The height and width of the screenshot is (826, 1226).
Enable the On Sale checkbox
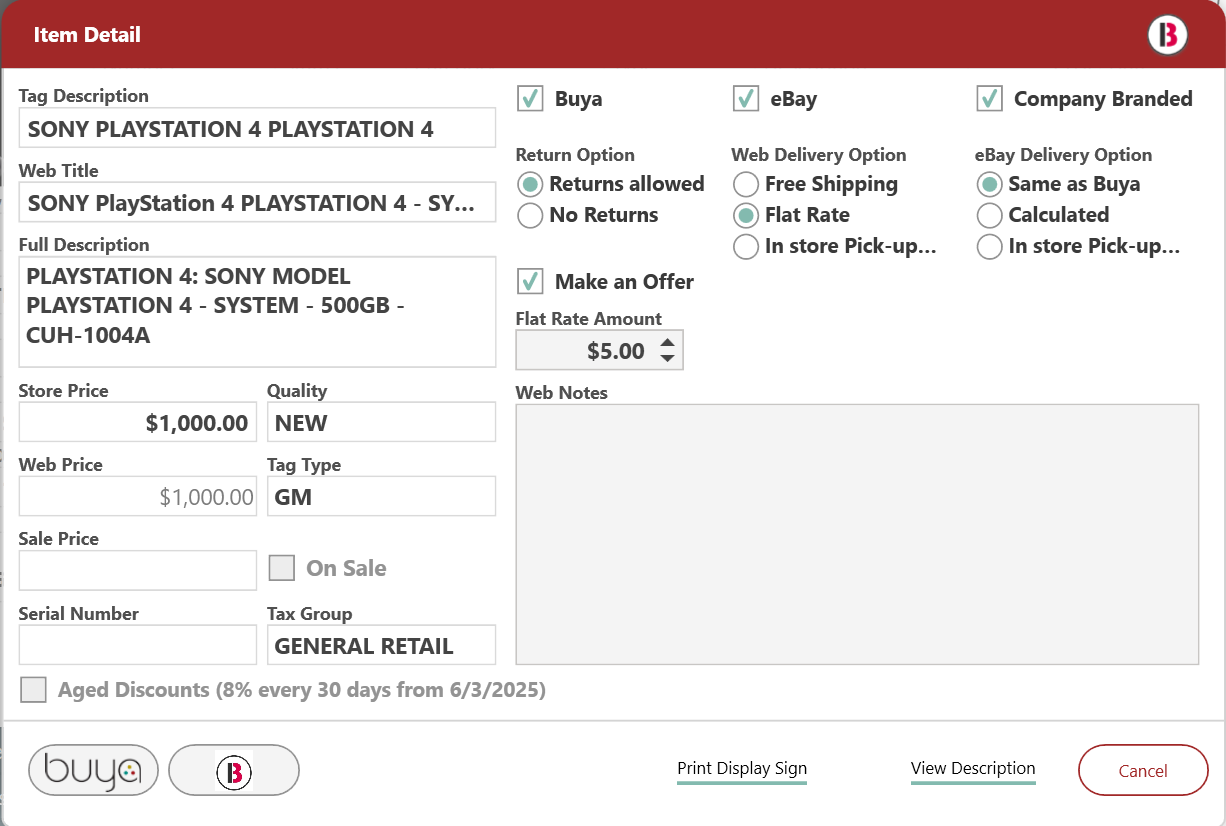282,568
